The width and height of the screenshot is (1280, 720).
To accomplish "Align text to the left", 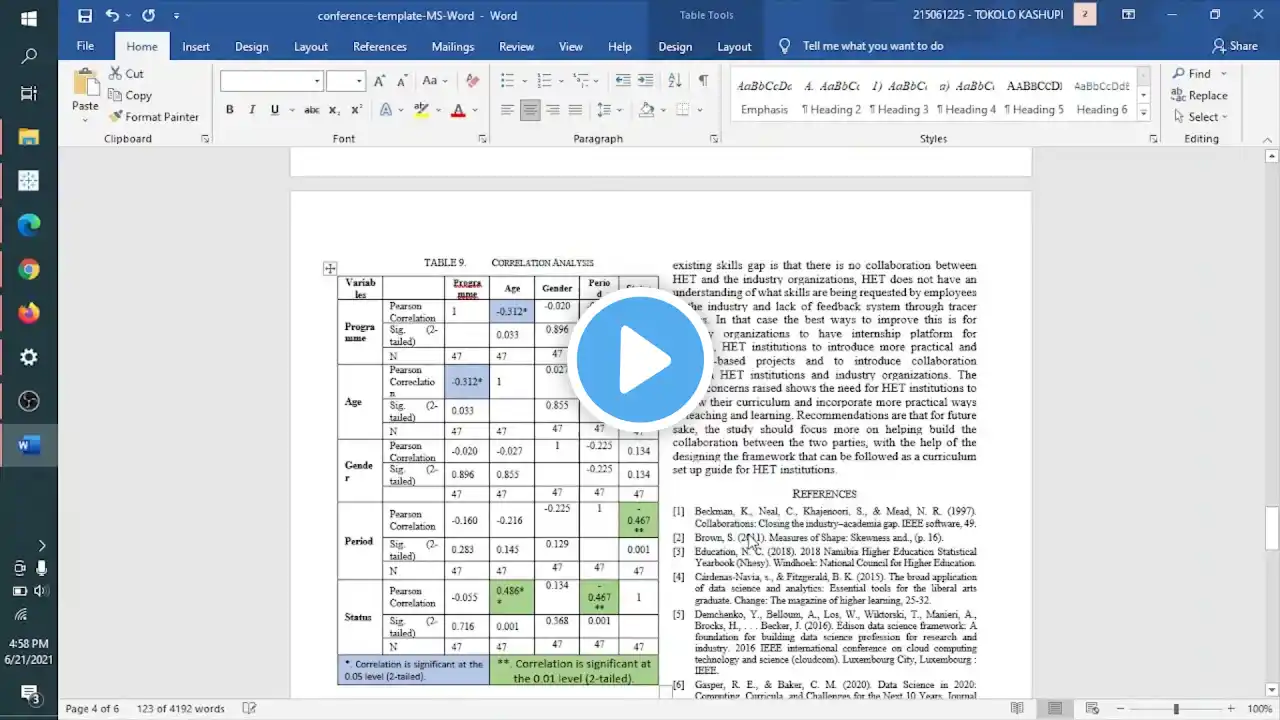I will [x=508, y=110].
